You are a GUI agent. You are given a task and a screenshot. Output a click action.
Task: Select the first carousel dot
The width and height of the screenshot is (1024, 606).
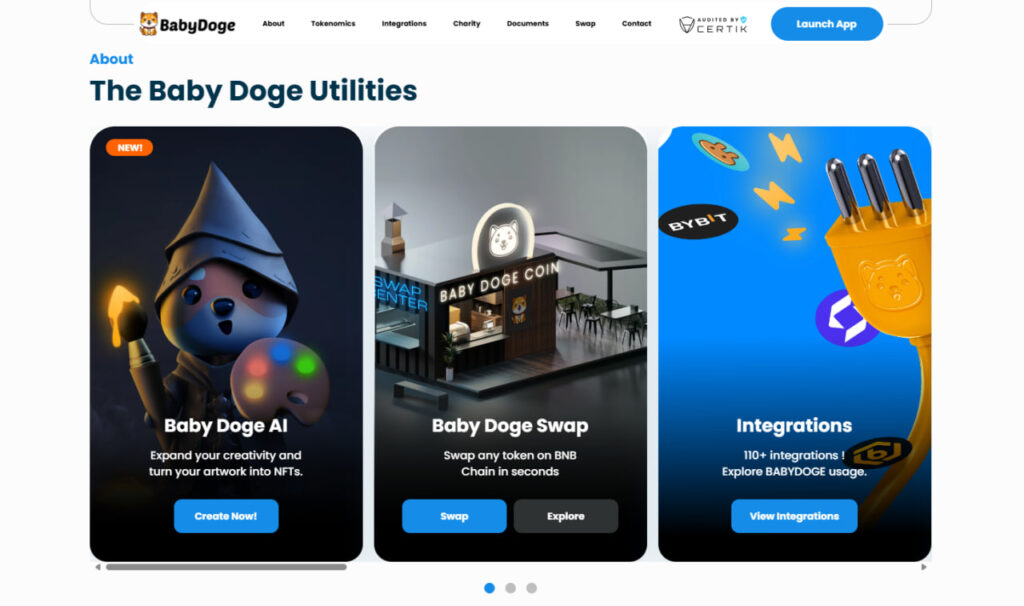[x=489, y=588]
